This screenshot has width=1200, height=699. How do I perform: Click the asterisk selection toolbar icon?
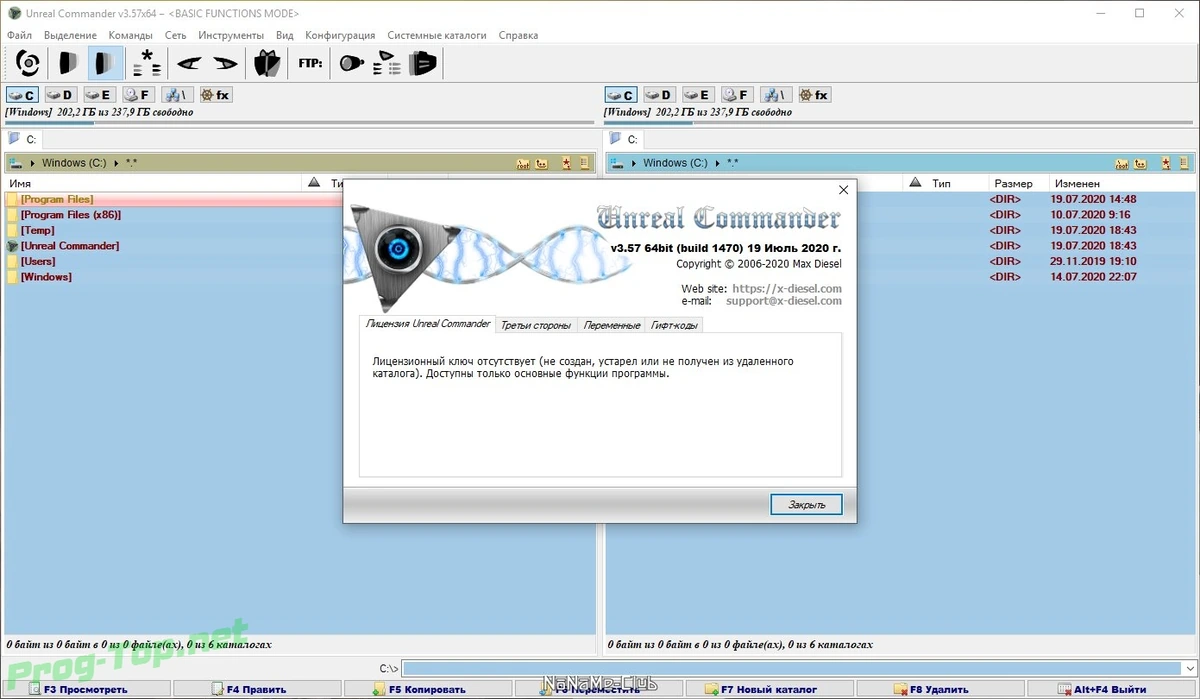pyautogui.click(x=146, y=64)
